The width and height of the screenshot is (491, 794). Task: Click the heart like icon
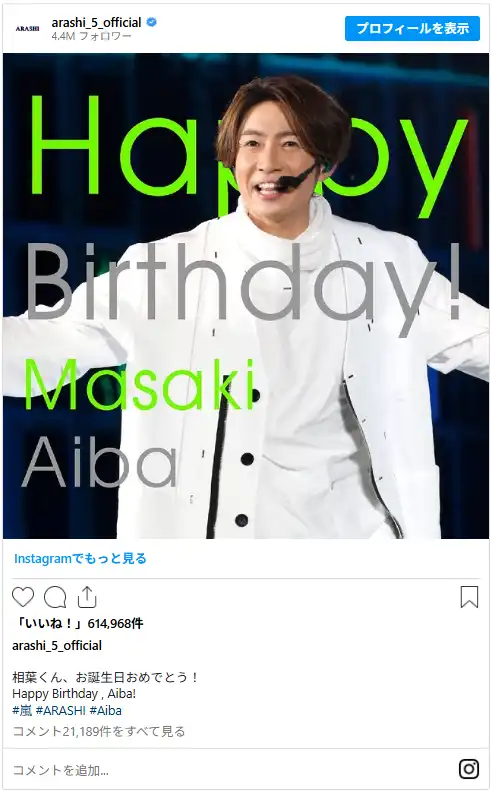coord(23,597)
